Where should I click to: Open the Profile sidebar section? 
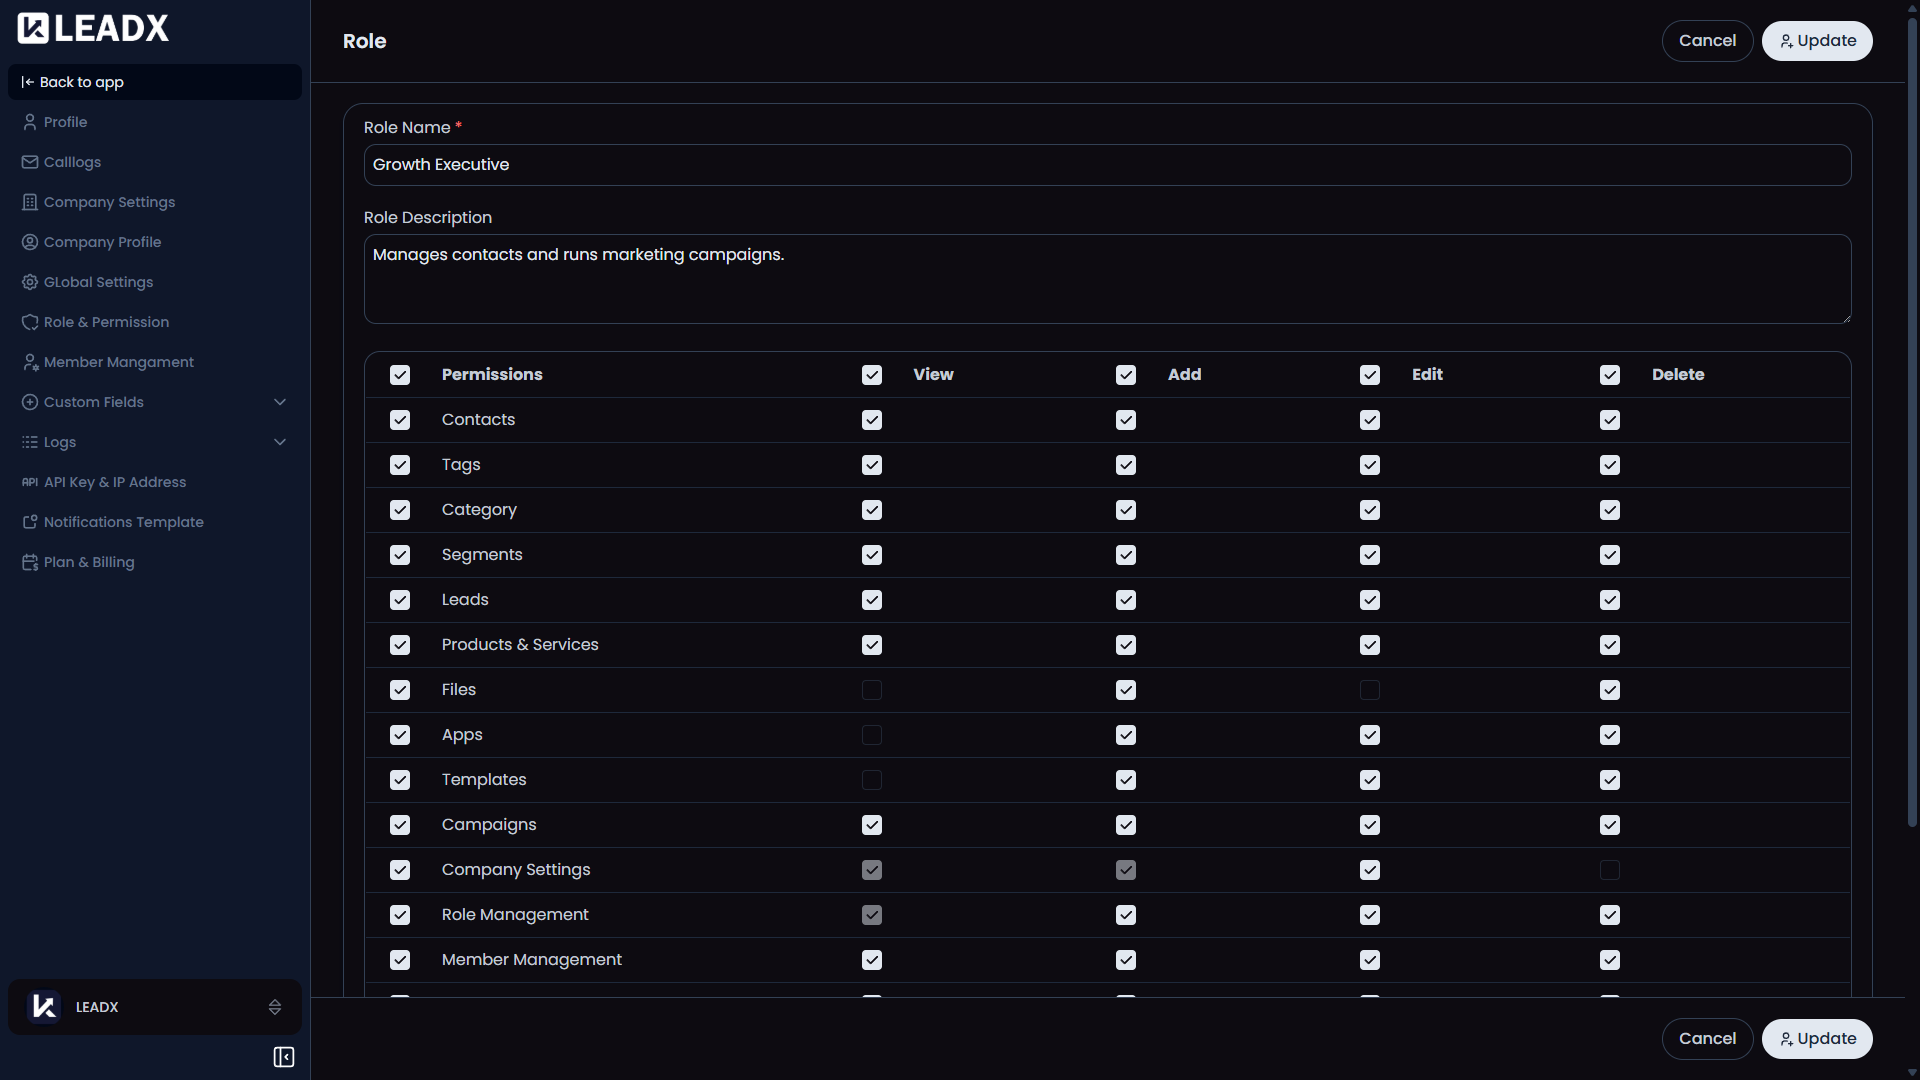65,121
